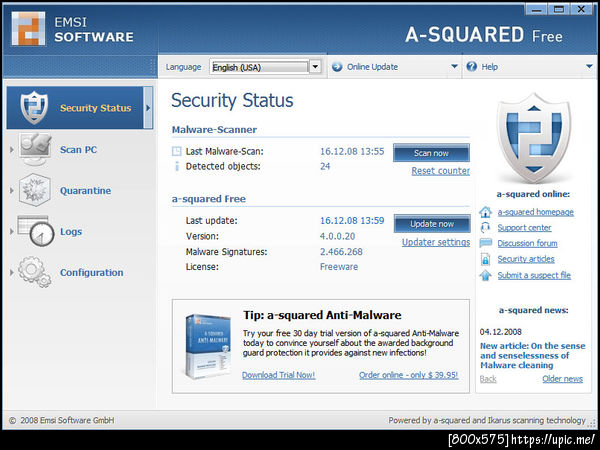Click the news date 04.12.2008
The width and height of the screenshot is (600, 450).
tap(501, 332)
